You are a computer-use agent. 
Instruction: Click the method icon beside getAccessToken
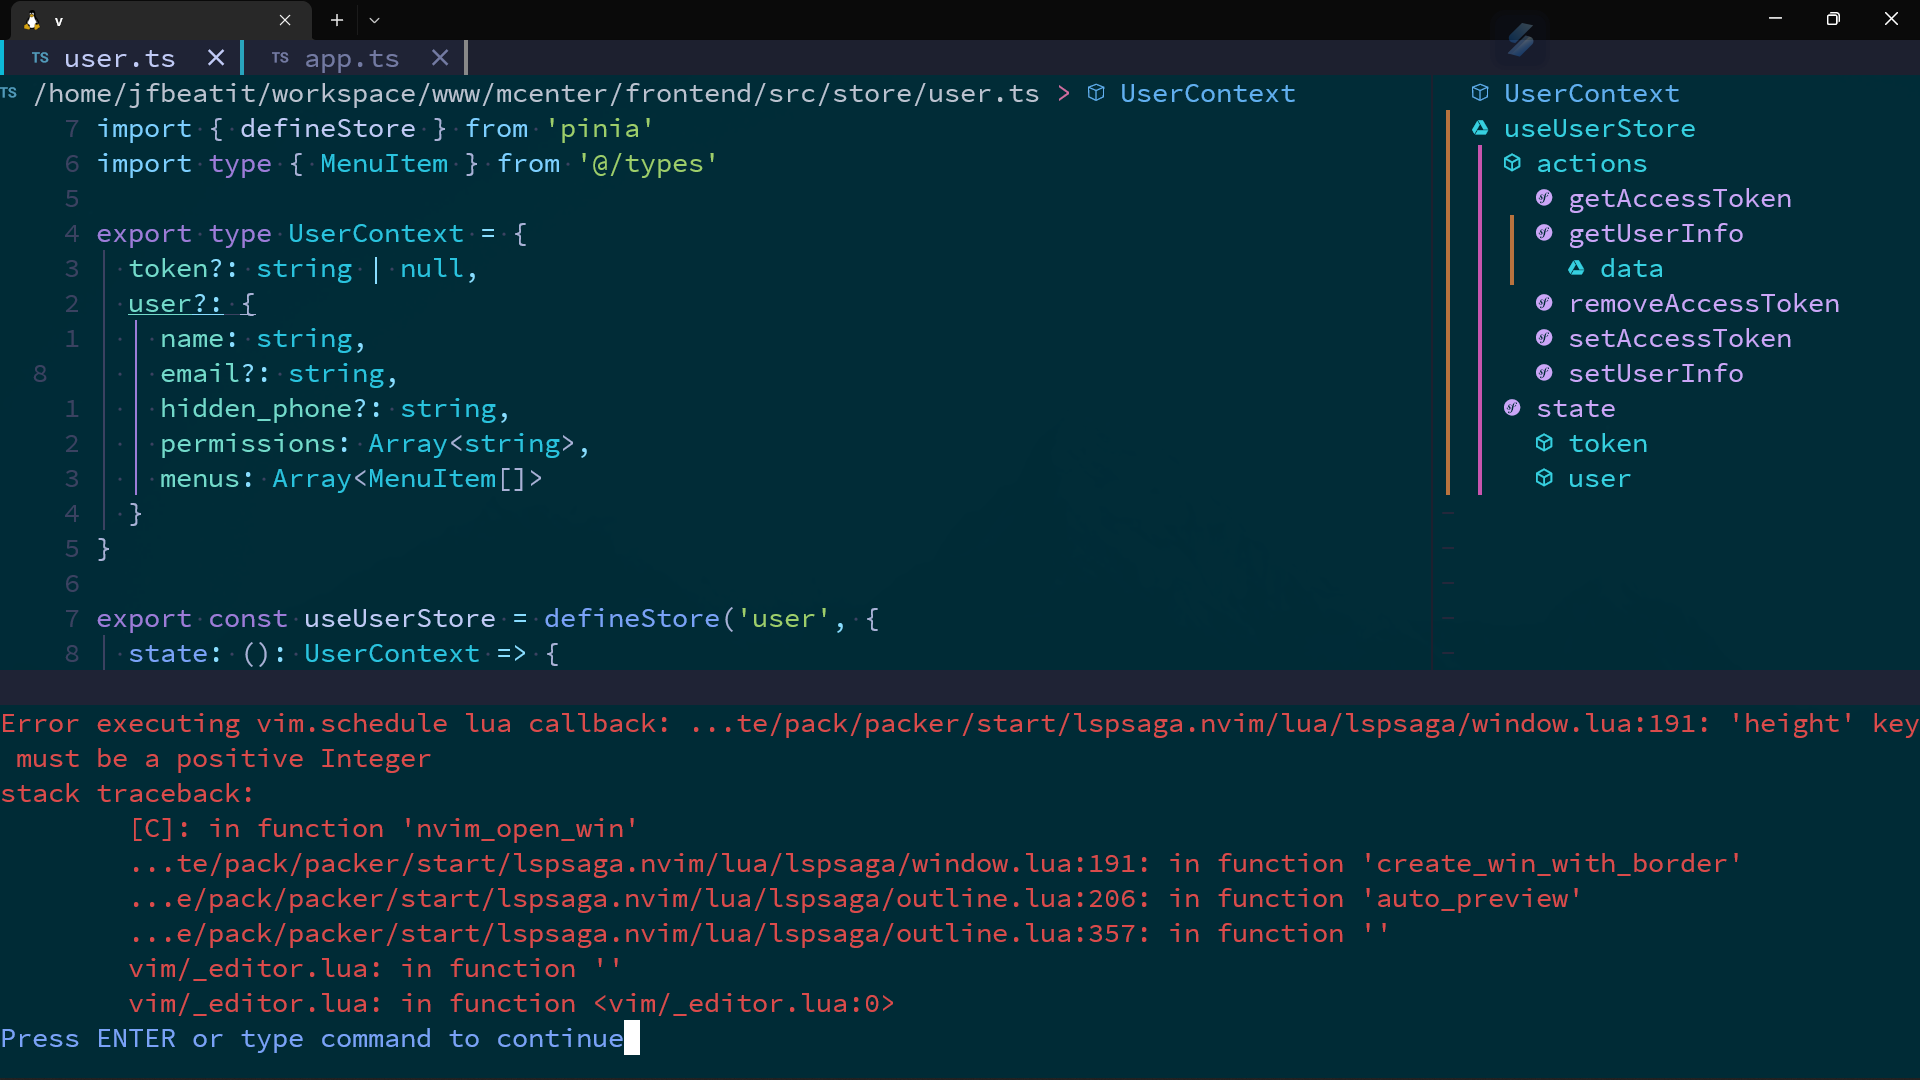click(x=1544, y=198)
